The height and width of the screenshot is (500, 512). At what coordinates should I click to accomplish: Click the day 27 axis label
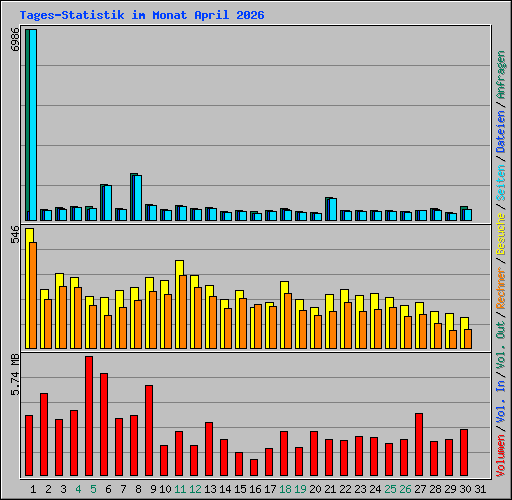(420, 489)
